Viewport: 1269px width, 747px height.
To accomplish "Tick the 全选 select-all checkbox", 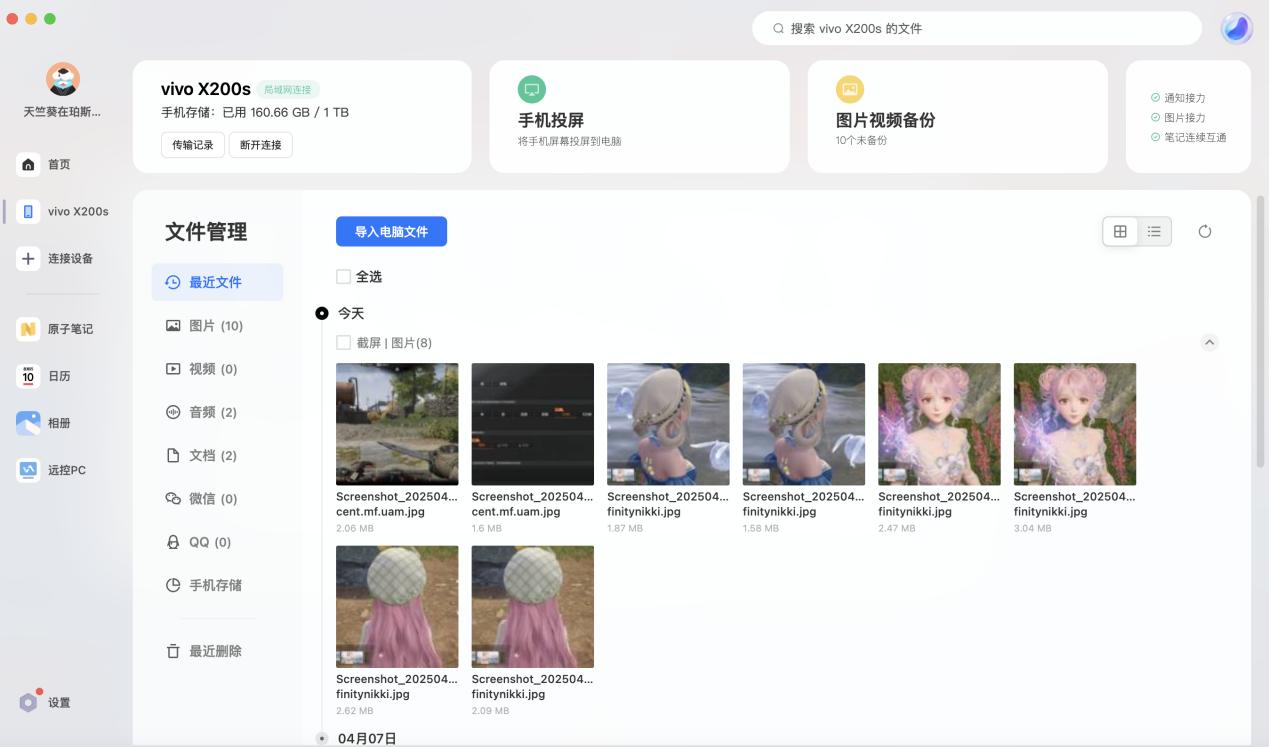I will [343, 276].
